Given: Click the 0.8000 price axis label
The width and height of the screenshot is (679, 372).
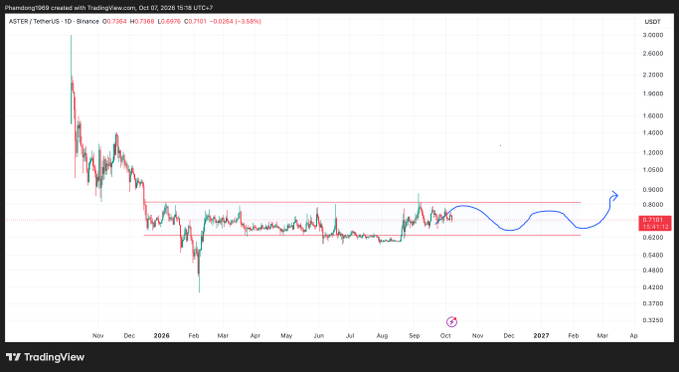Looking at the screenshot, I should pos(653,205).
